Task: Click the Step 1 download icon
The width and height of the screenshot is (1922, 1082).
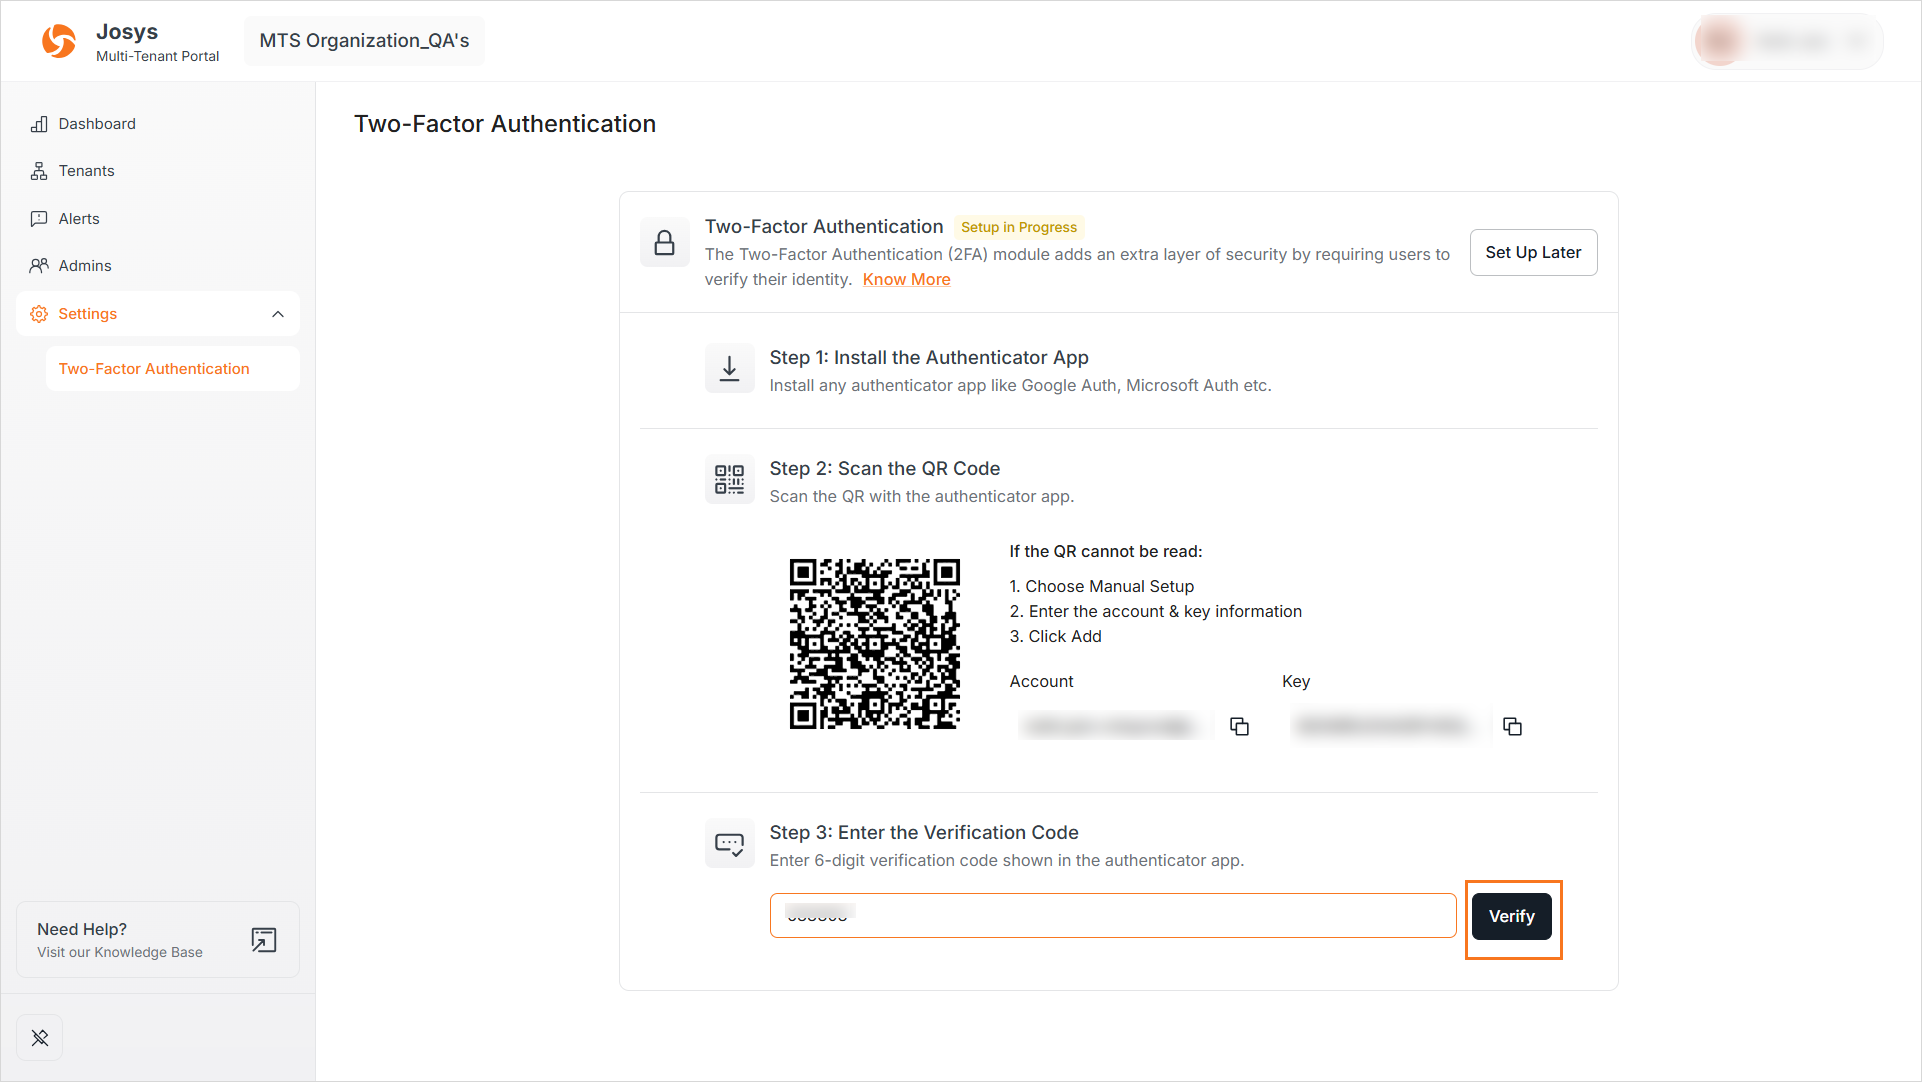Action: [729, 369]
